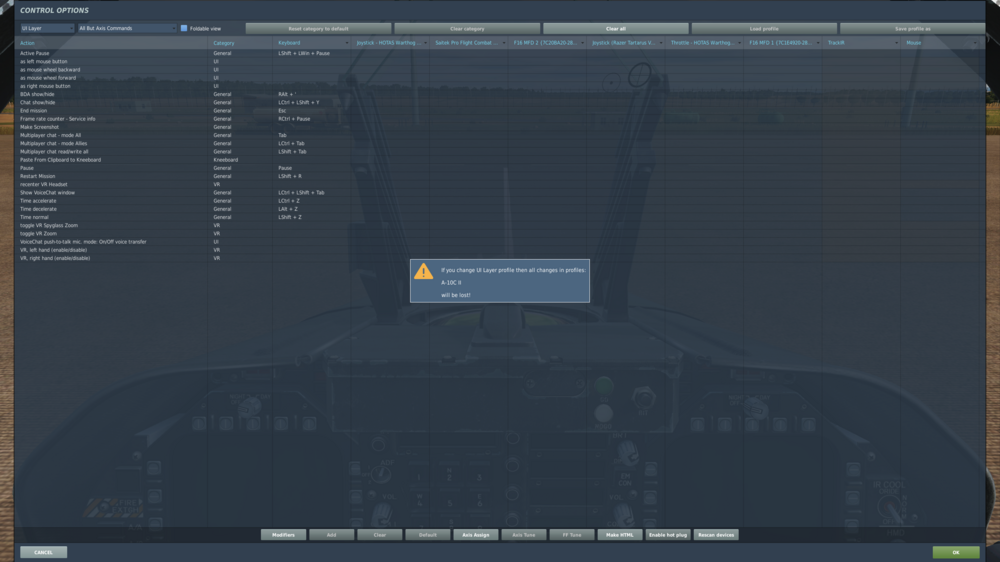Click the FF Tune button
The height and width of the screenshot is (562, 1000).
(x=572, y=535)
